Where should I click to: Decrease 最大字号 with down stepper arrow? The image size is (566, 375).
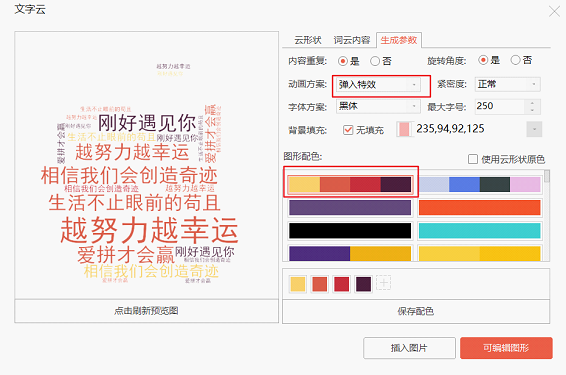point(532,110)
